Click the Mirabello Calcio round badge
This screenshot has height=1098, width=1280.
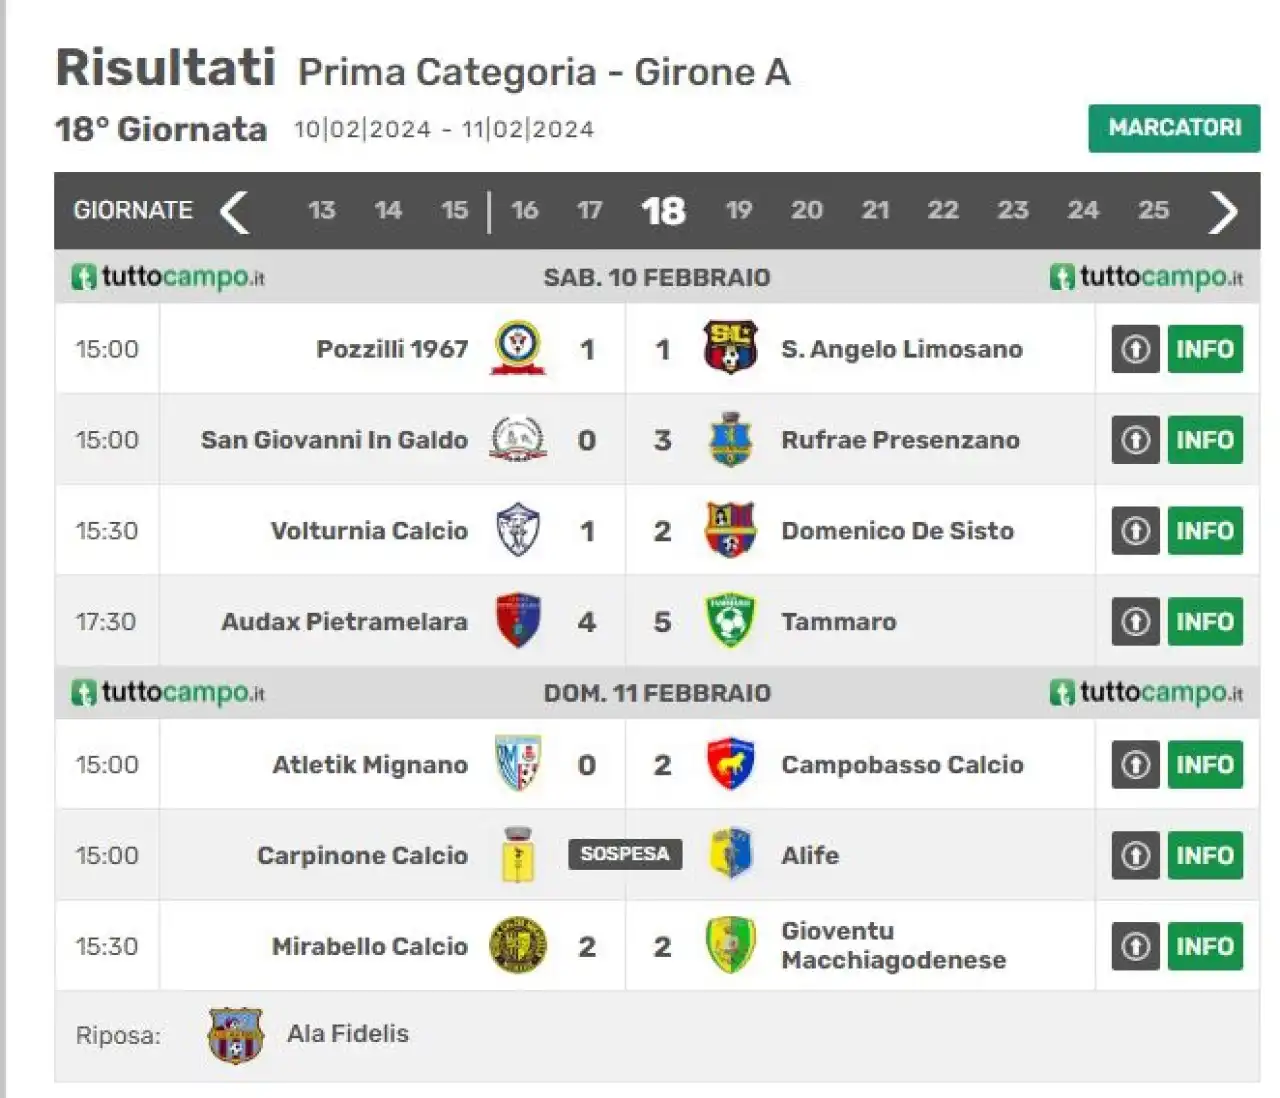tap(518, 946)
